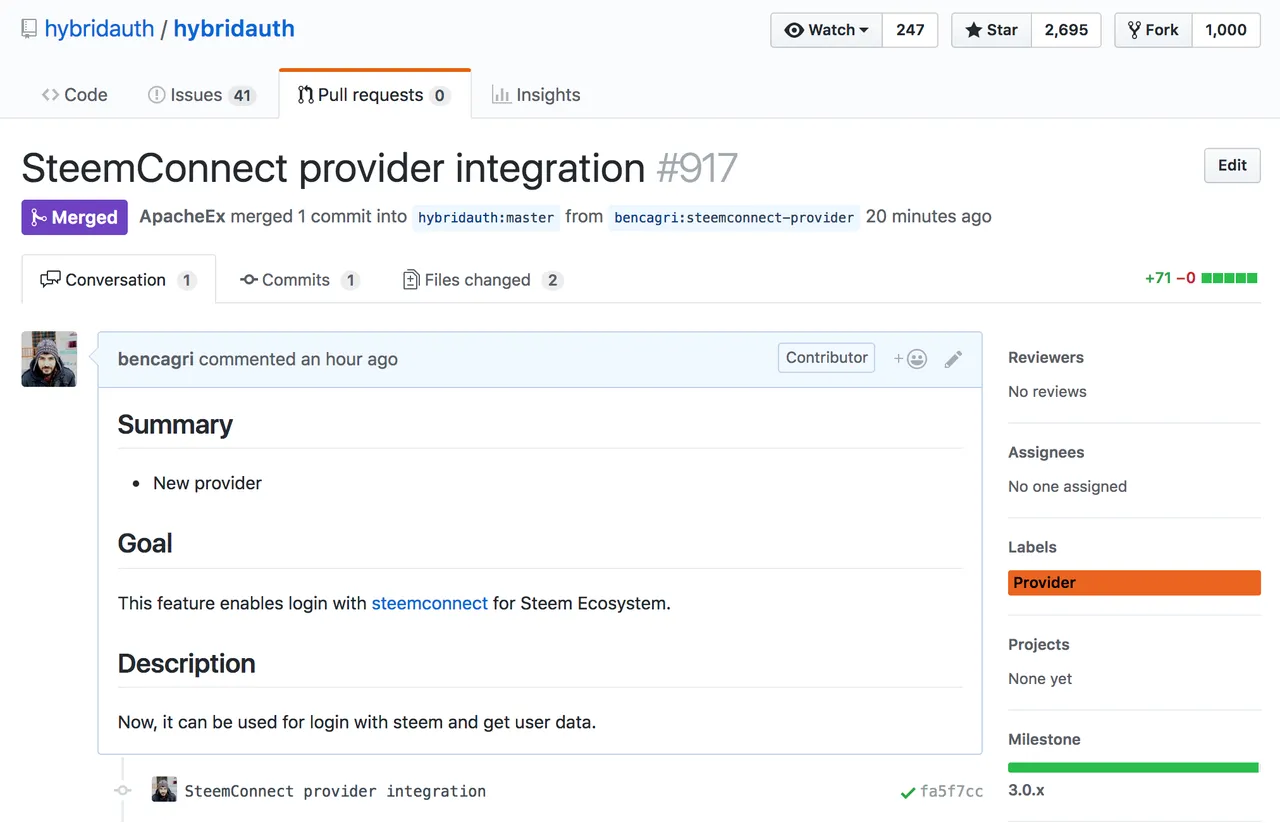The height and width of the screenshot is (823, 1280).
Task: Fork the hybridauth repository
Action: [1153, 30]
